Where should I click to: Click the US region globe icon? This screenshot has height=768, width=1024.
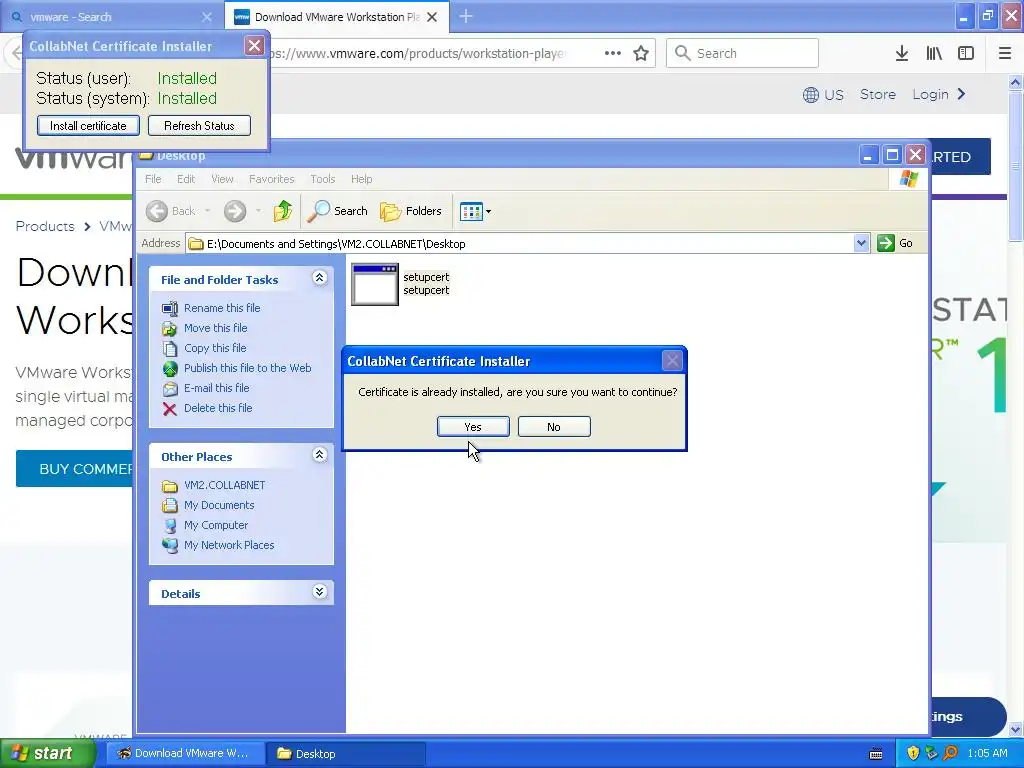coord(810,95)
